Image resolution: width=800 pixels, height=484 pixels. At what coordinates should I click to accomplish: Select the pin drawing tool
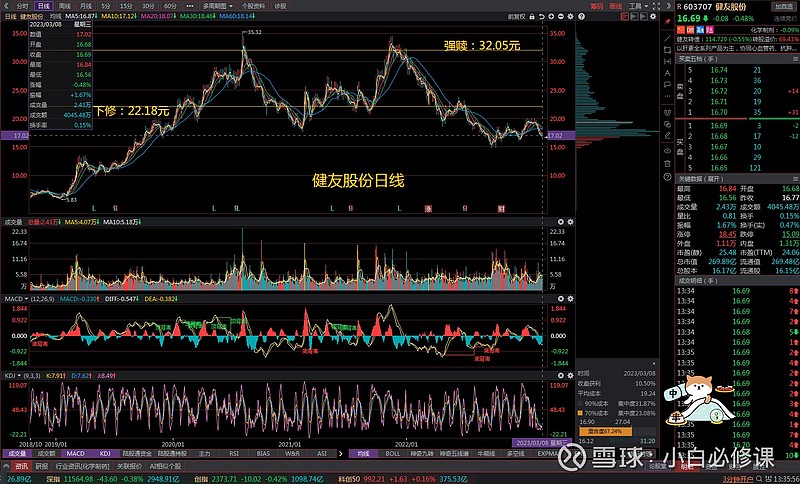click(x=667, y=22)
